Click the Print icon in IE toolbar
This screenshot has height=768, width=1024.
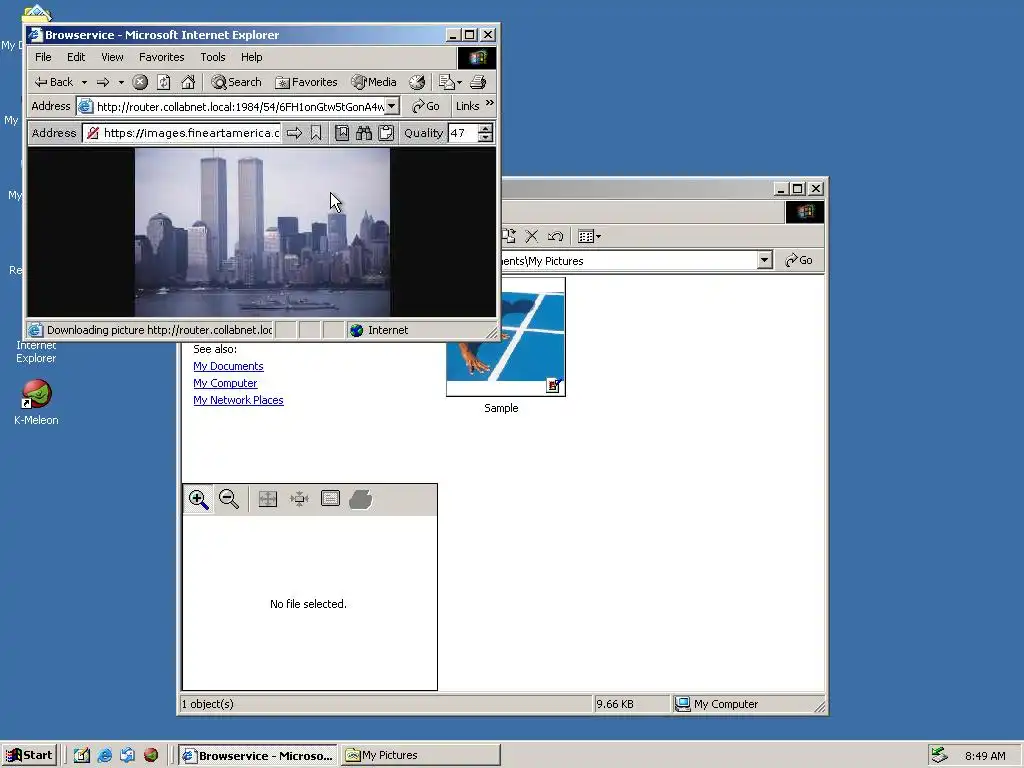click(478, 82)
